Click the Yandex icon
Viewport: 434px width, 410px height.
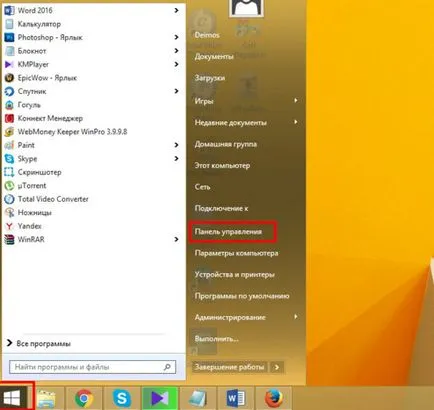click(x=9, y=226)
